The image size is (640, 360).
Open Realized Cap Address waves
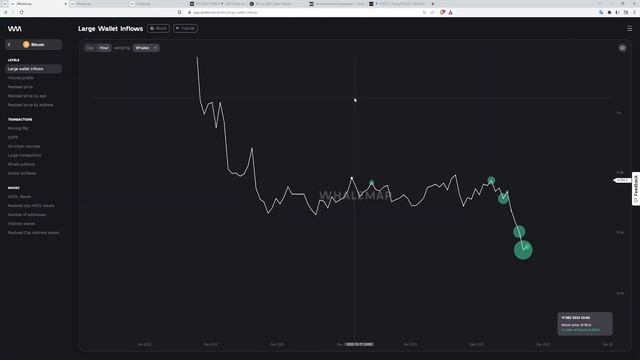click(x=33, y=233)
